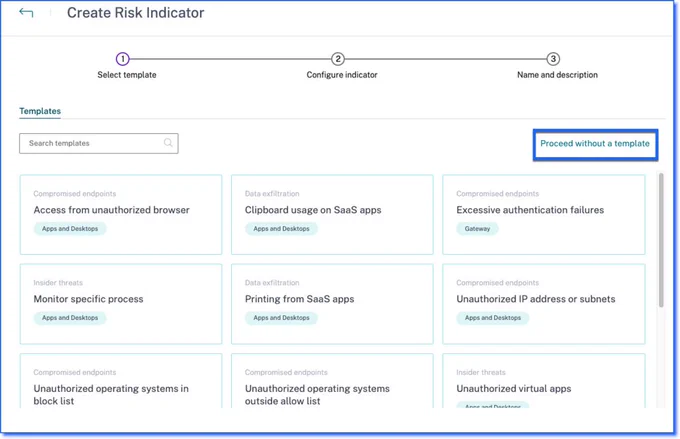The height and width of the screenshot is (439, 680).
Task: Click Data exfiltration label above Clipboard usage
Action: pos(272,193)
